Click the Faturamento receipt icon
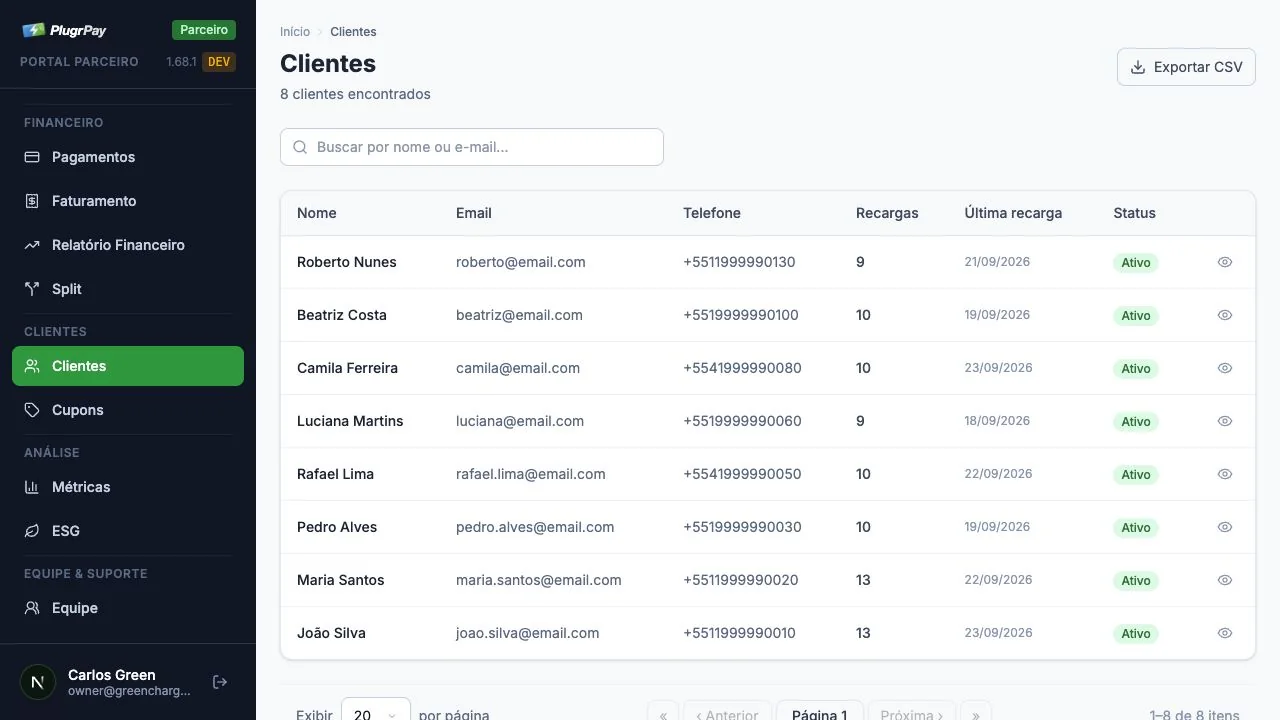The width and height of the screenshot is (1280, 720). click(32, 201)
